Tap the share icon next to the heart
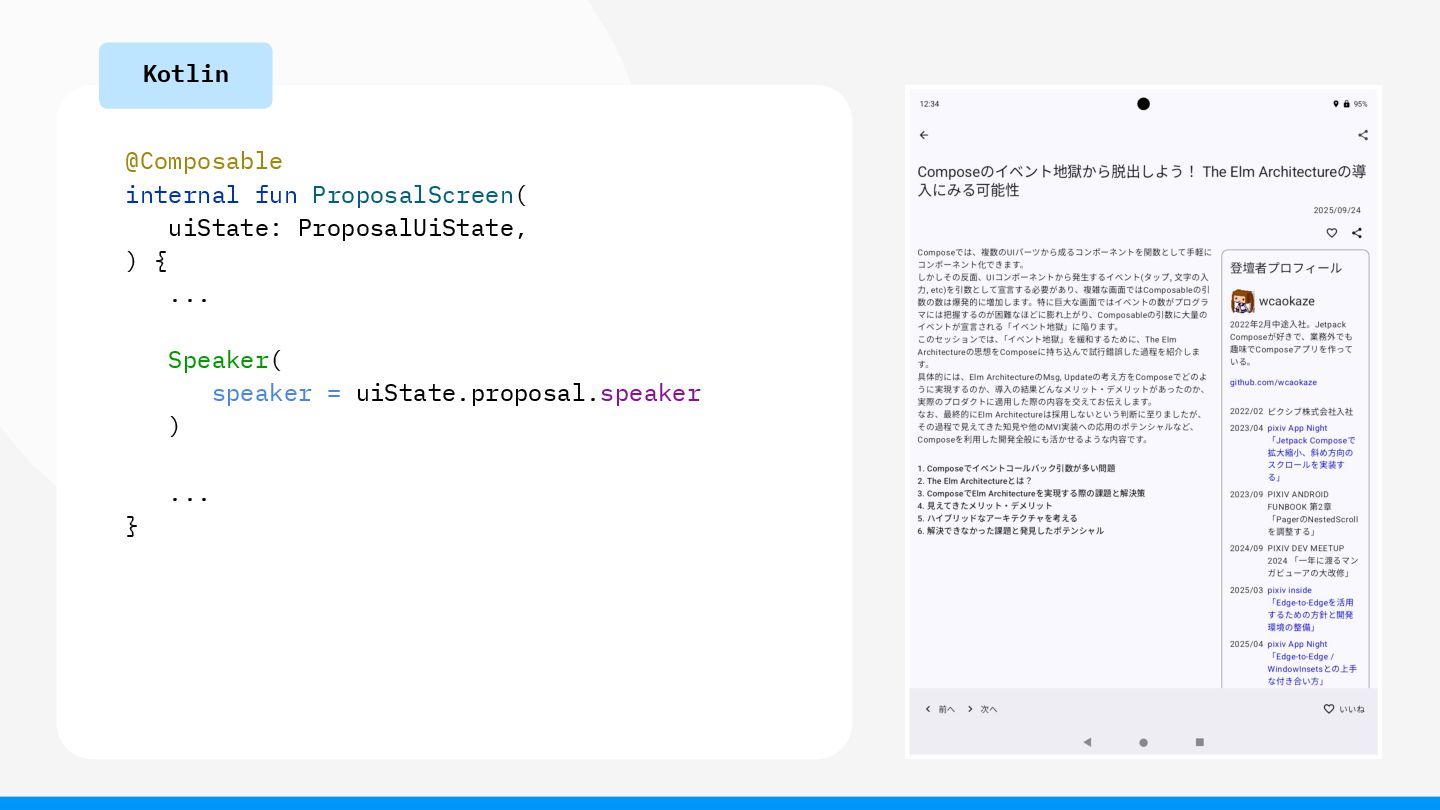 point(1357,233)
